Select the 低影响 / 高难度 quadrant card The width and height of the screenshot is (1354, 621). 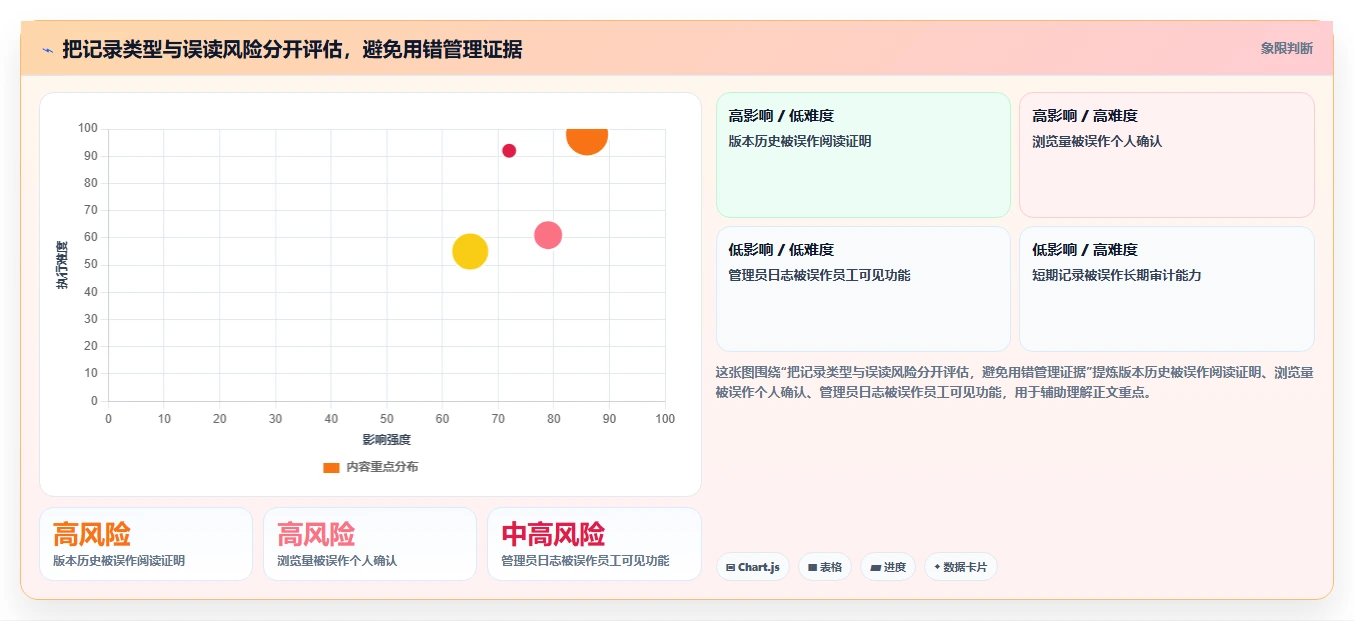click(x=1166, y=289)
